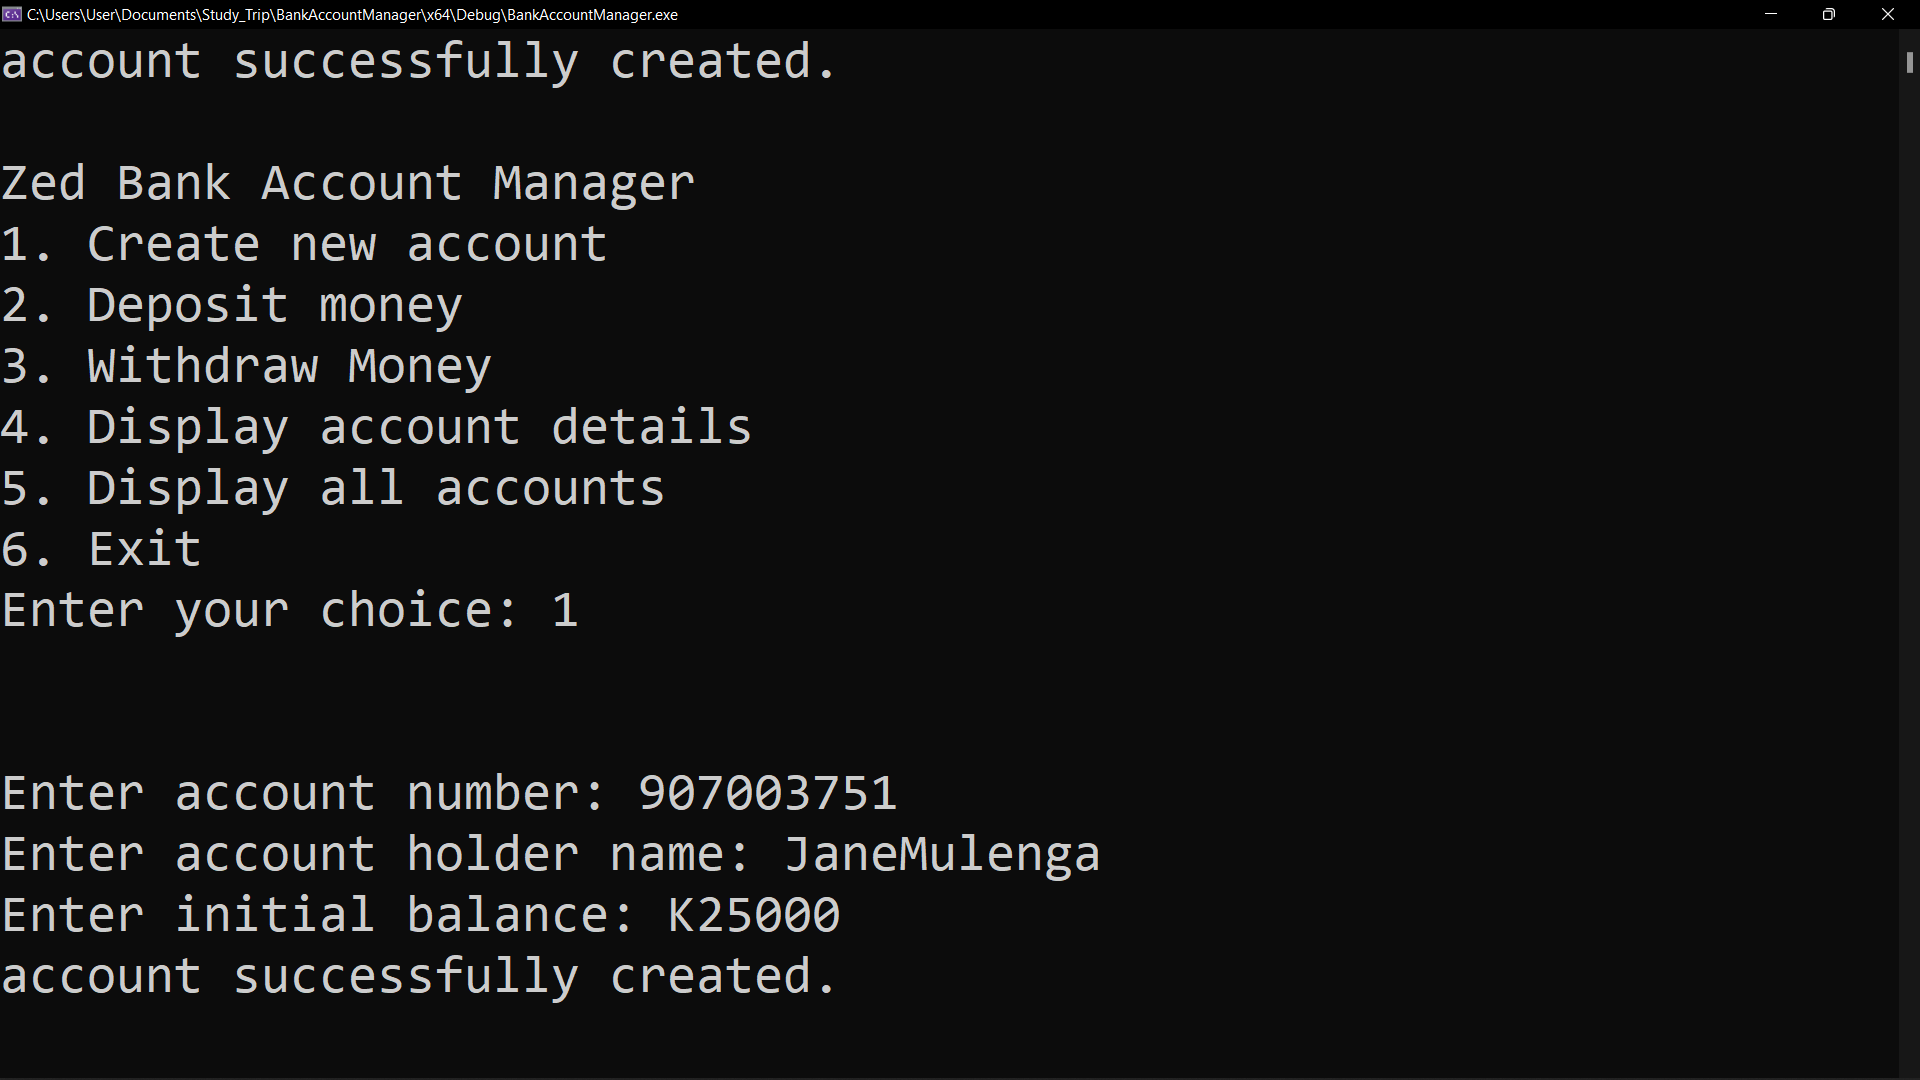
Task: Click the '2. Deposit money' line
Action: click(232, 306)
